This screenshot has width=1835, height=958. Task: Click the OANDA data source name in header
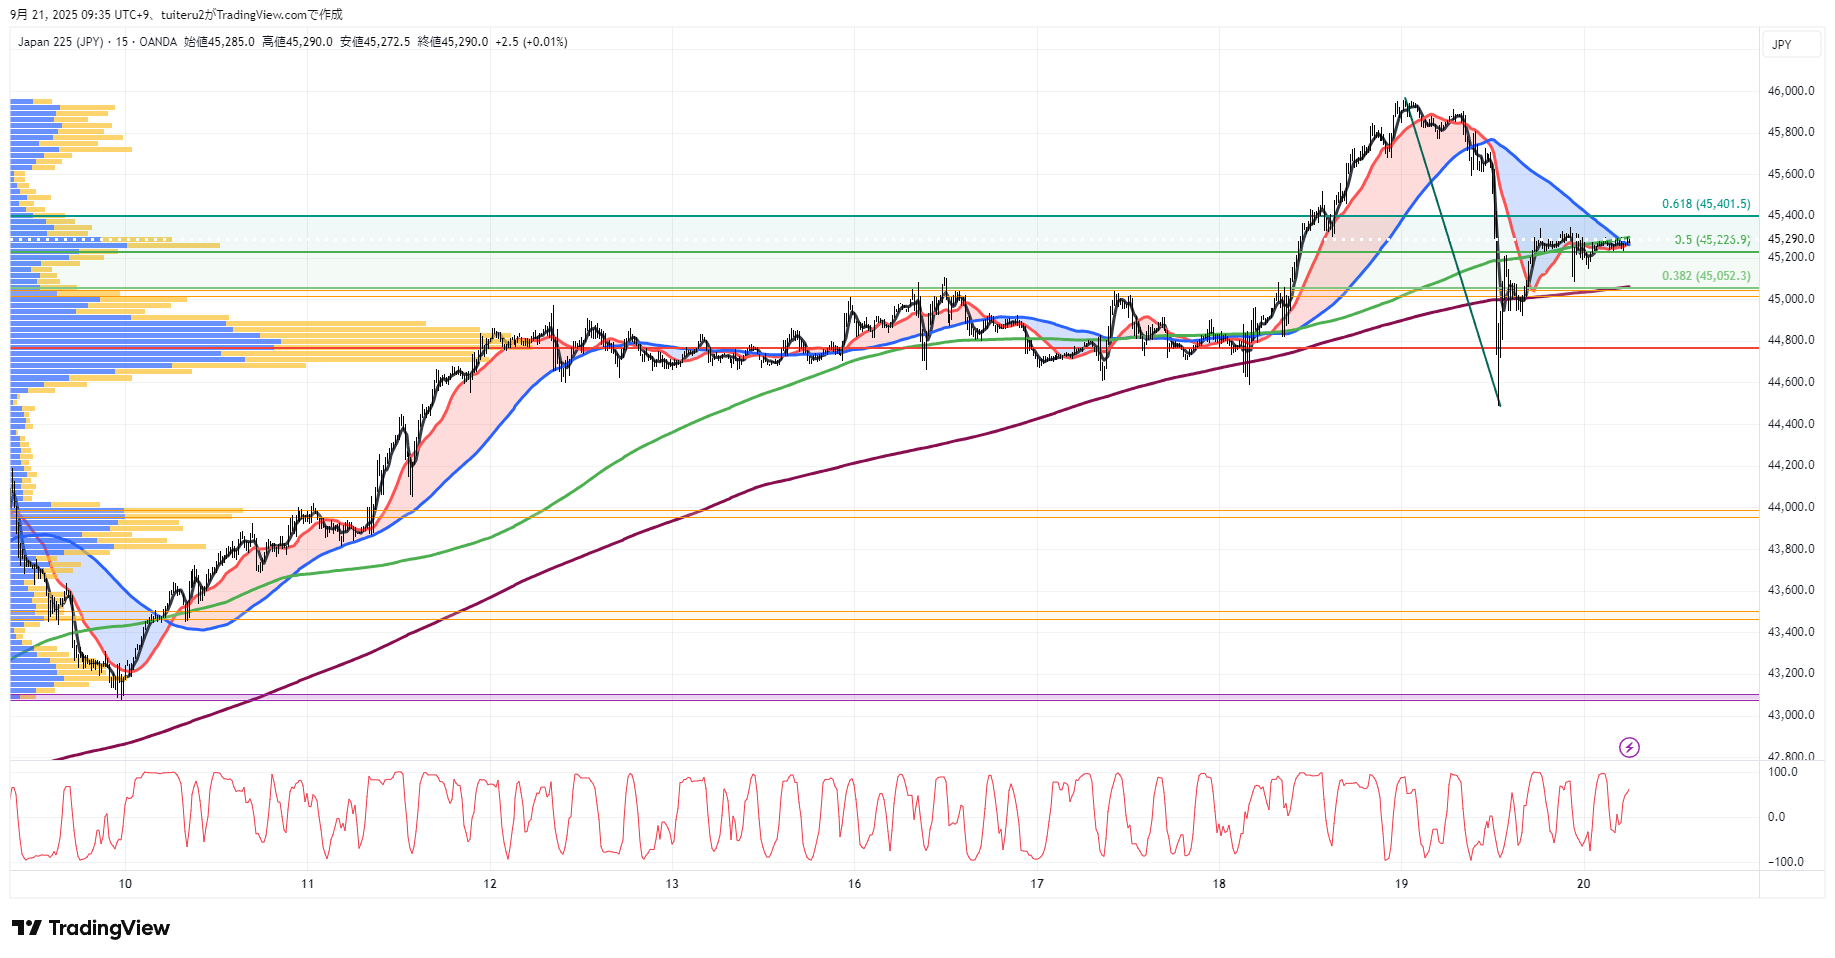point(158,42)
